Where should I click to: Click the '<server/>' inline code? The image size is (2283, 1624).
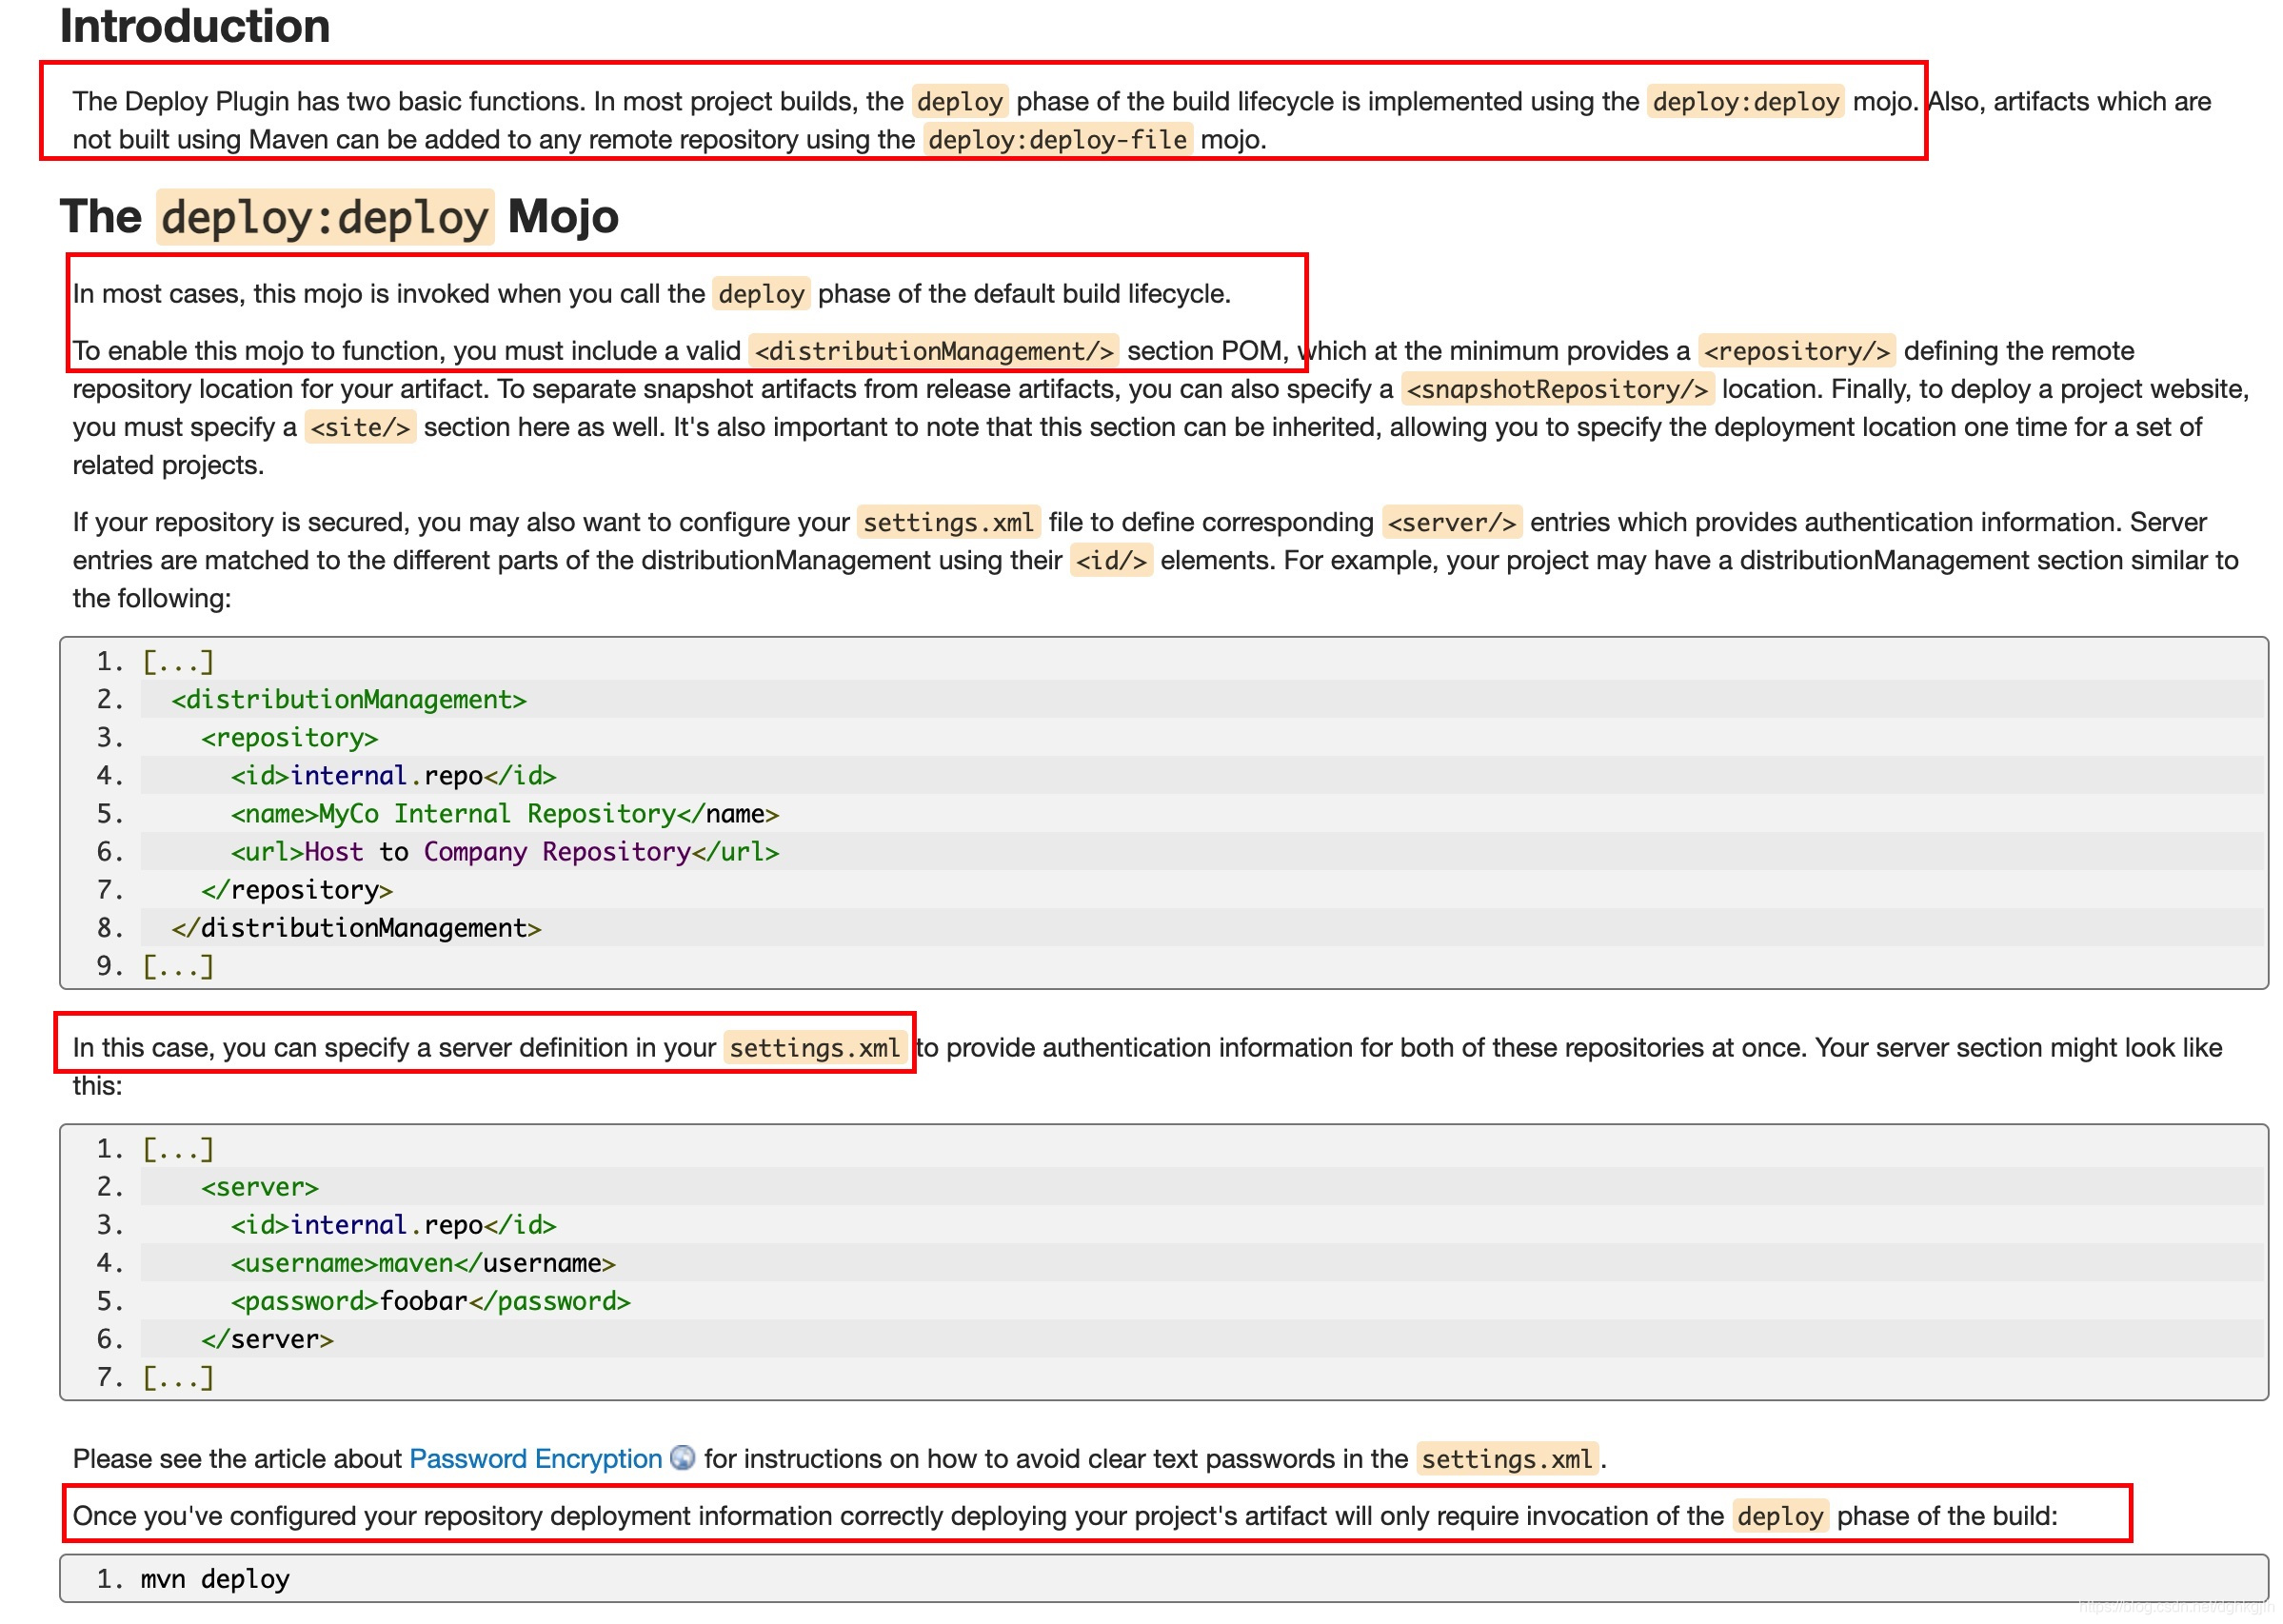1452,522
